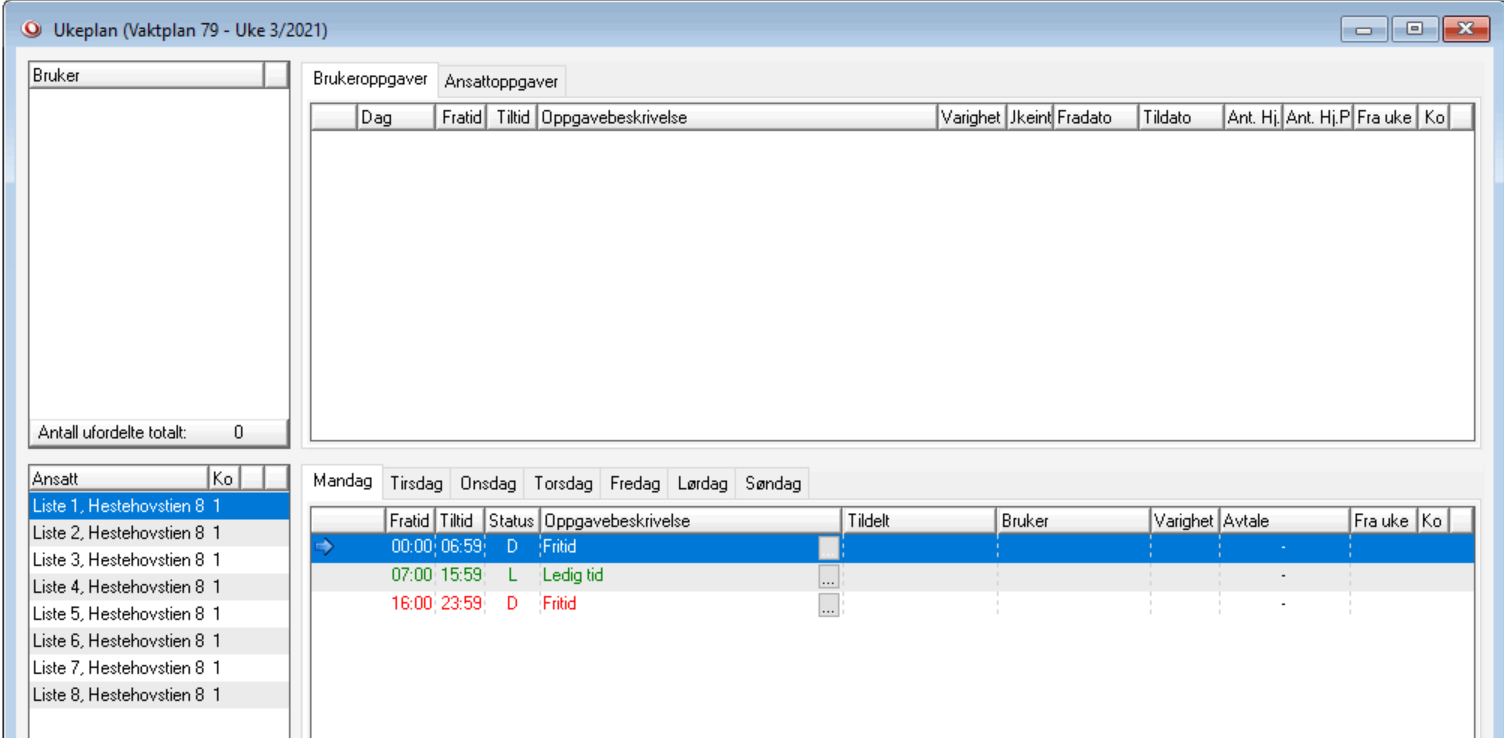Viewport: 1504px width, 738px height.
Task: Select the red Fritid task at 16:00
Action: tap(559, 604)
